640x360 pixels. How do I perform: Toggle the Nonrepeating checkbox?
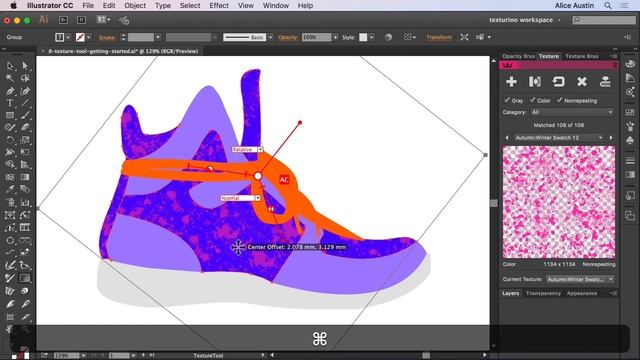point(560,100)
